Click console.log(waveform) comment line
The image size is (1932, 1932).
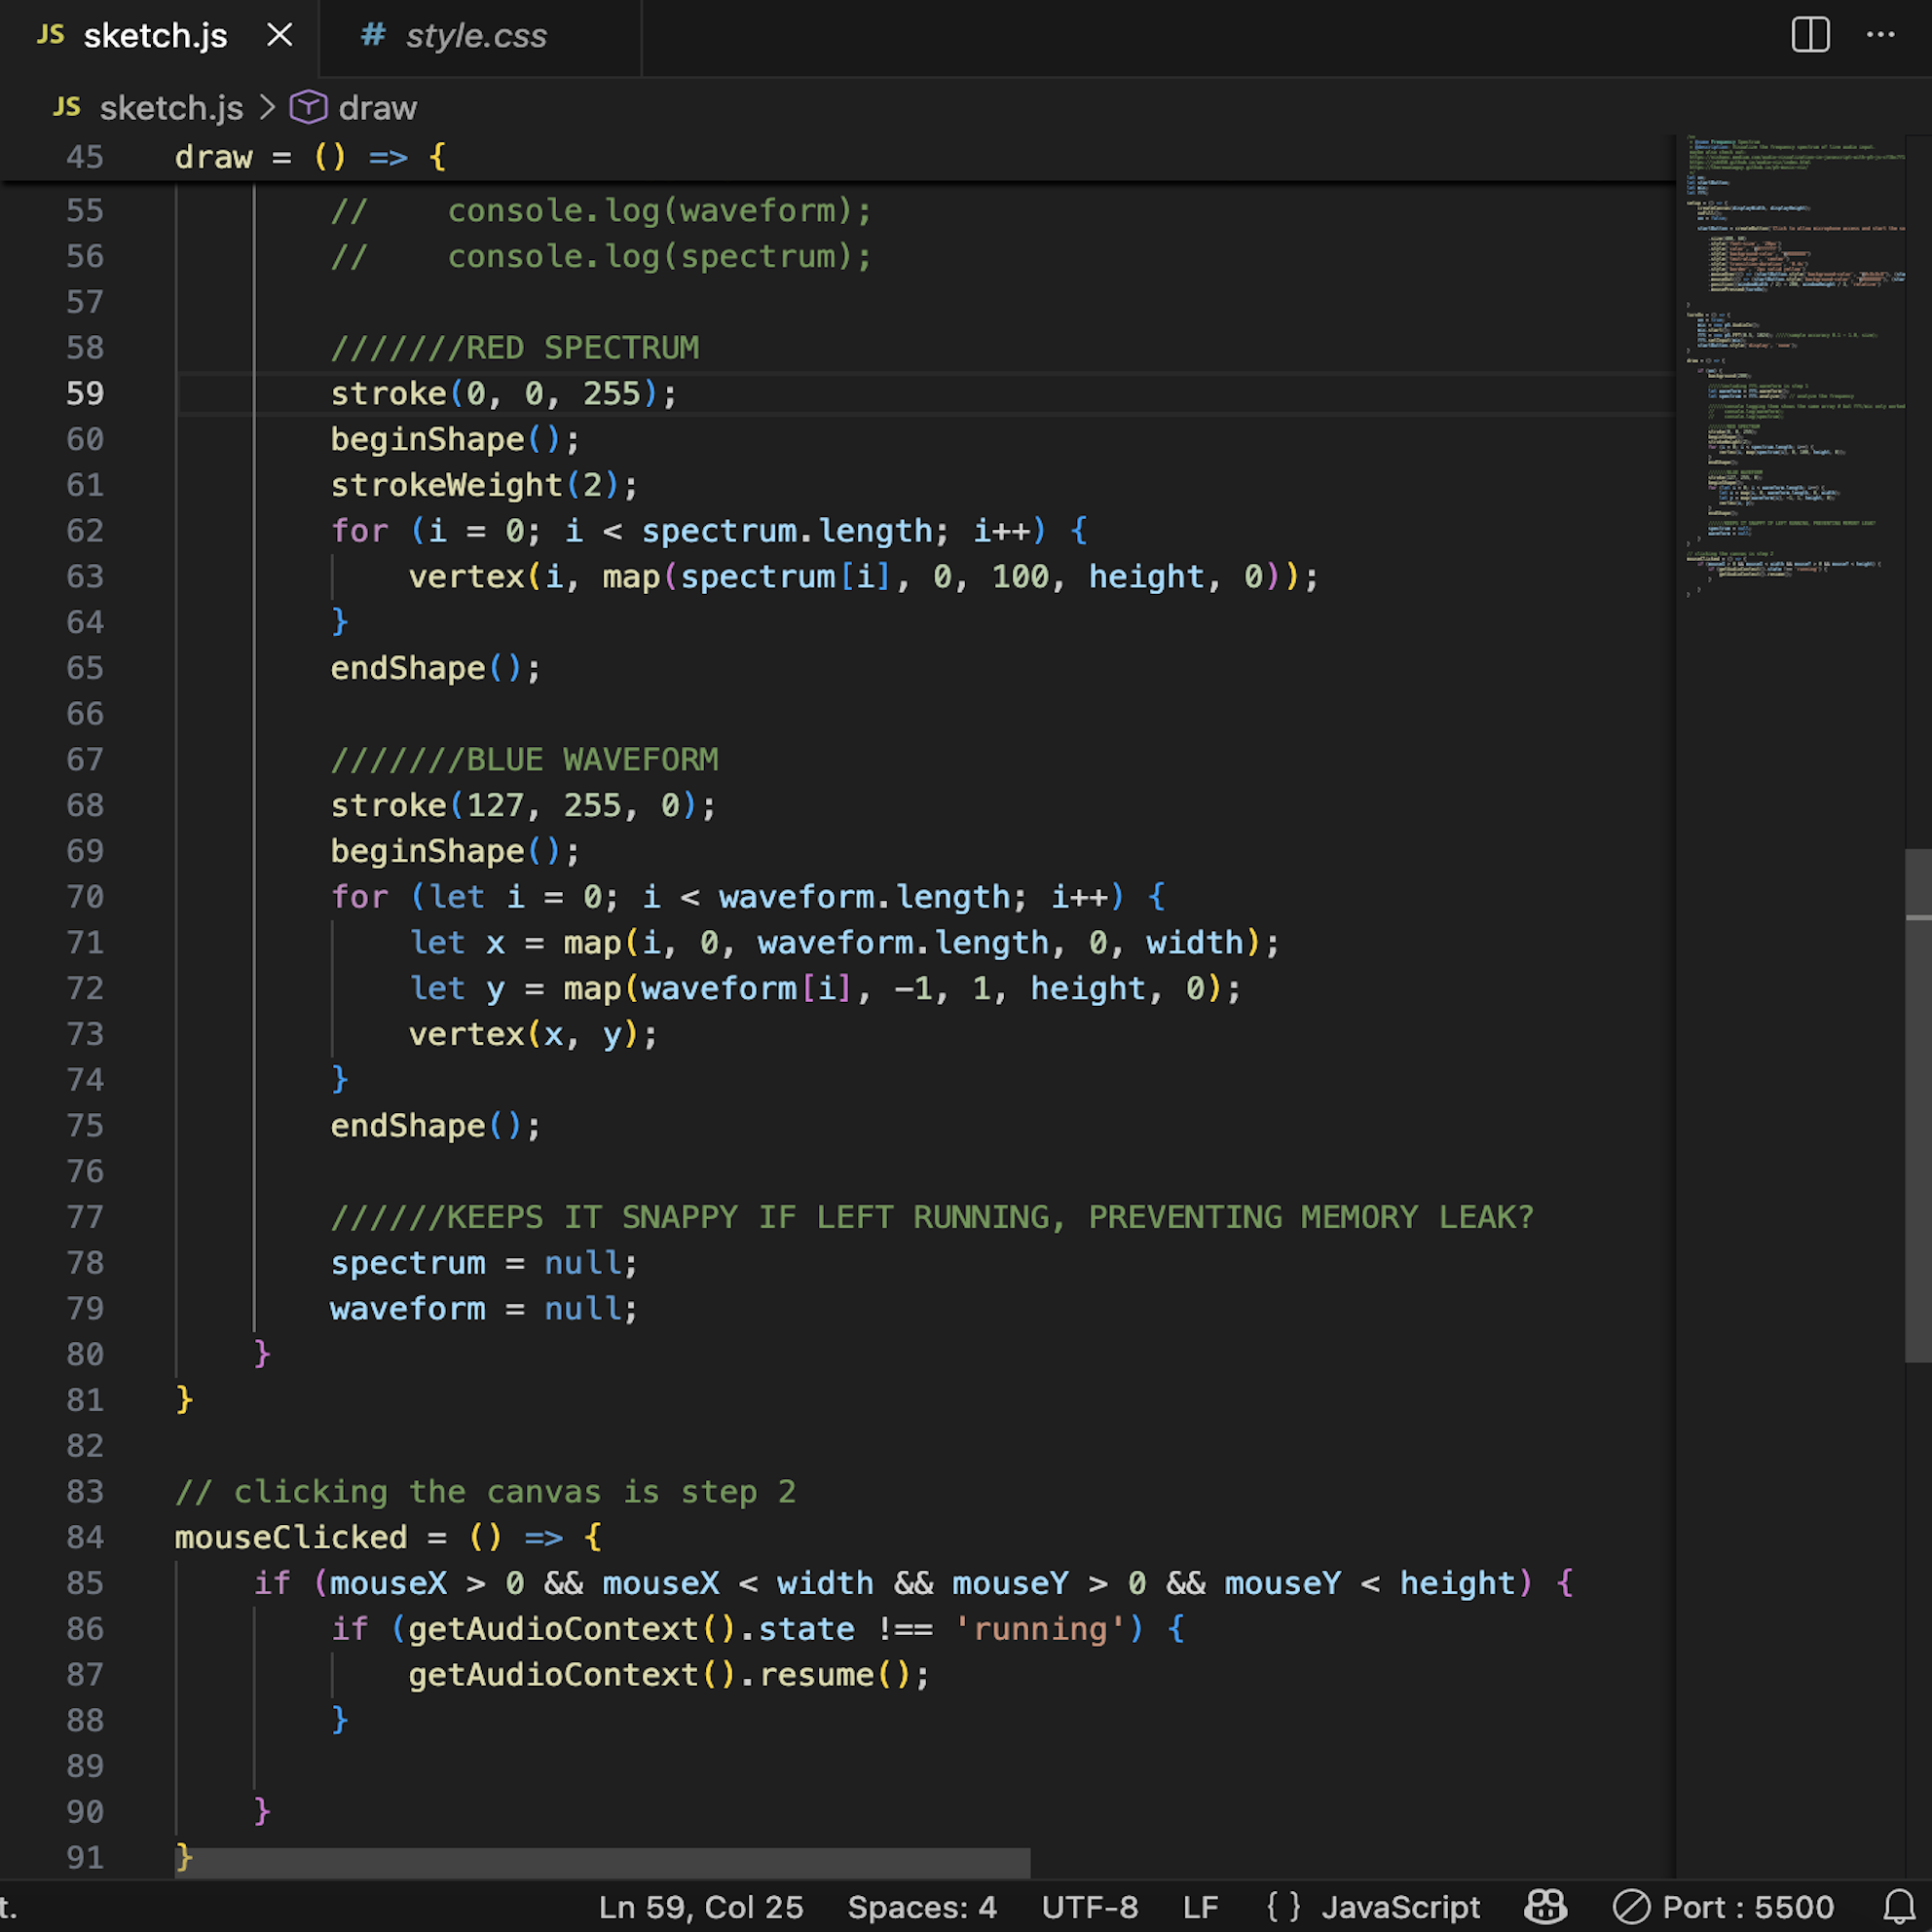tap(601, 211)
